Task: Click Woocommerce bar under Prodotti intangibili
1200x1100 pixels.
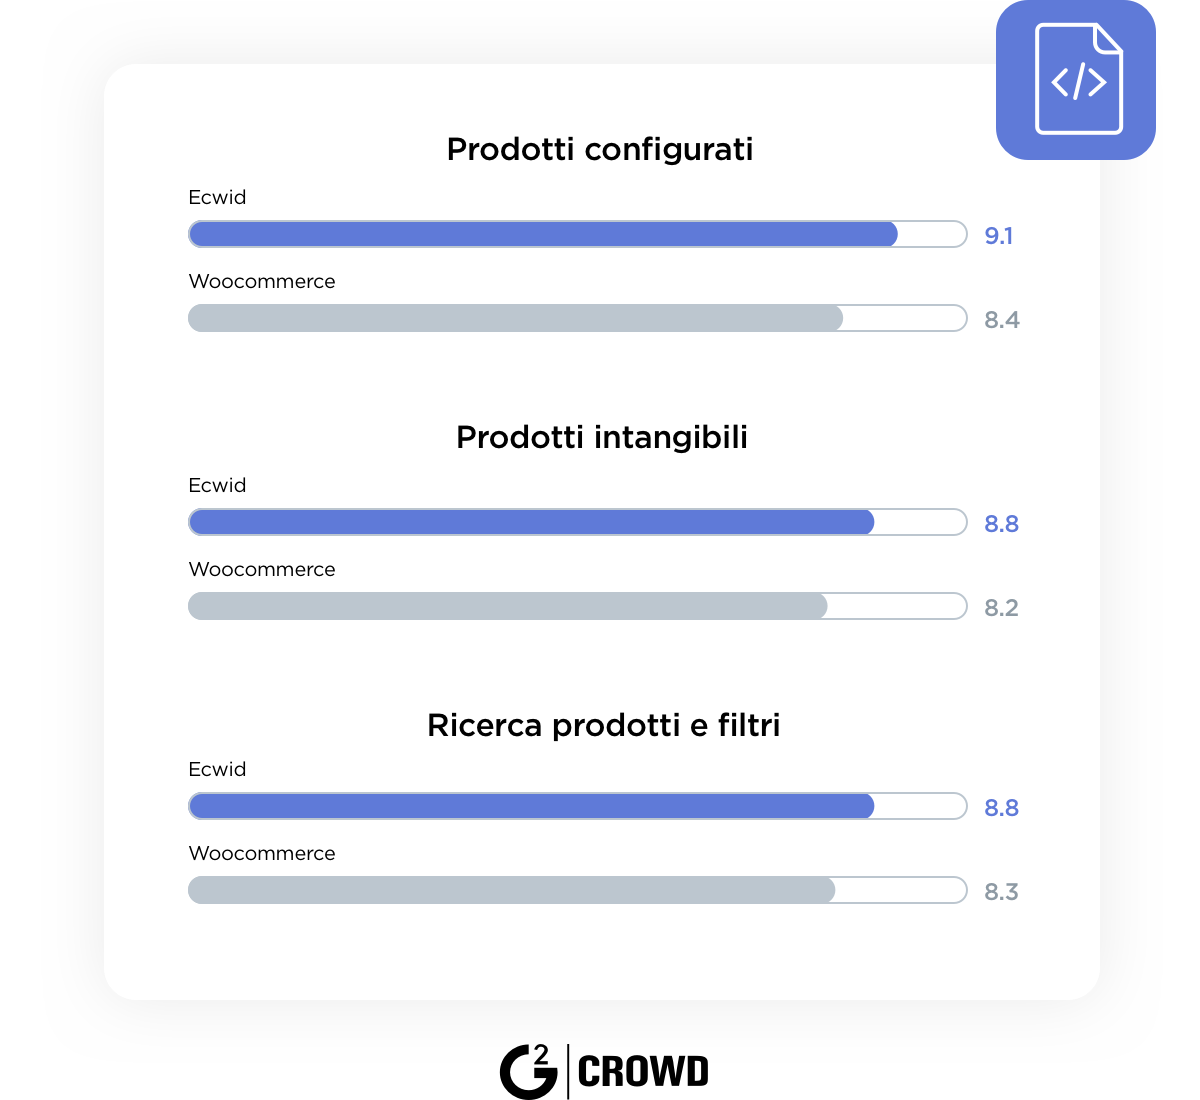Action: (x=578, y=606)
